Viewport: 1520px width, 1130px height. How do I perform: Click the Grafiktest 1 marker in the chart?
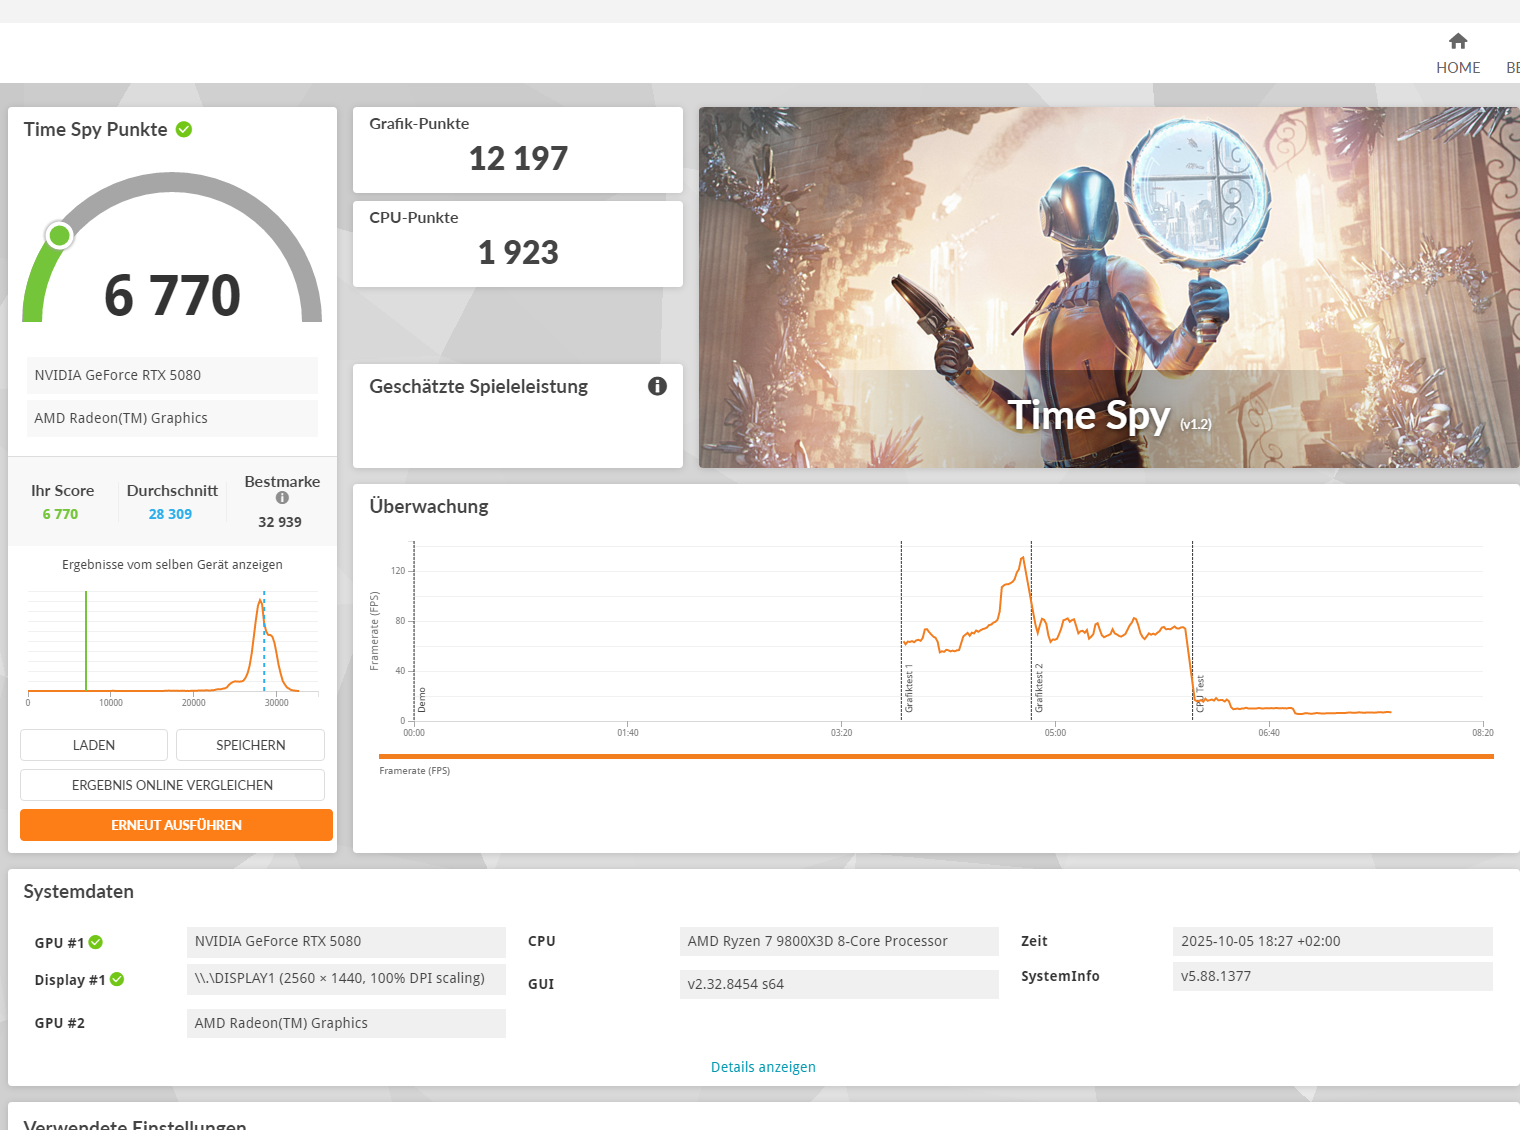click(909, 688)
